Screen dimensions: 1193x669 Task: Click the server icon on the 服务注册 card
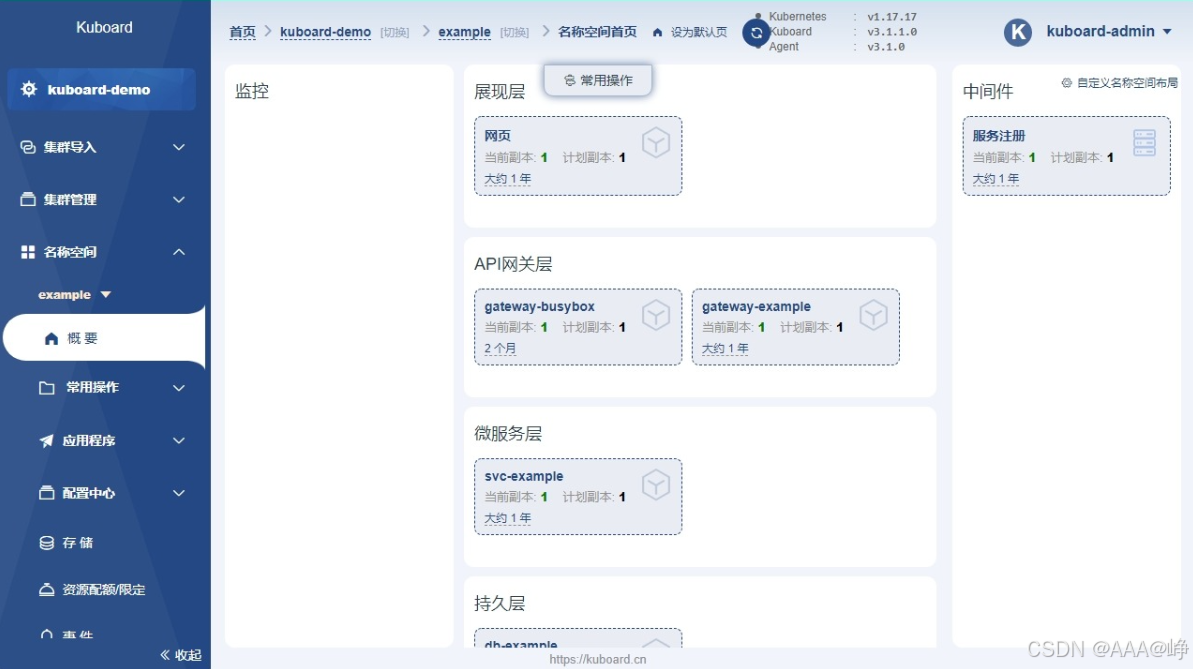[x=1144, y=142]
